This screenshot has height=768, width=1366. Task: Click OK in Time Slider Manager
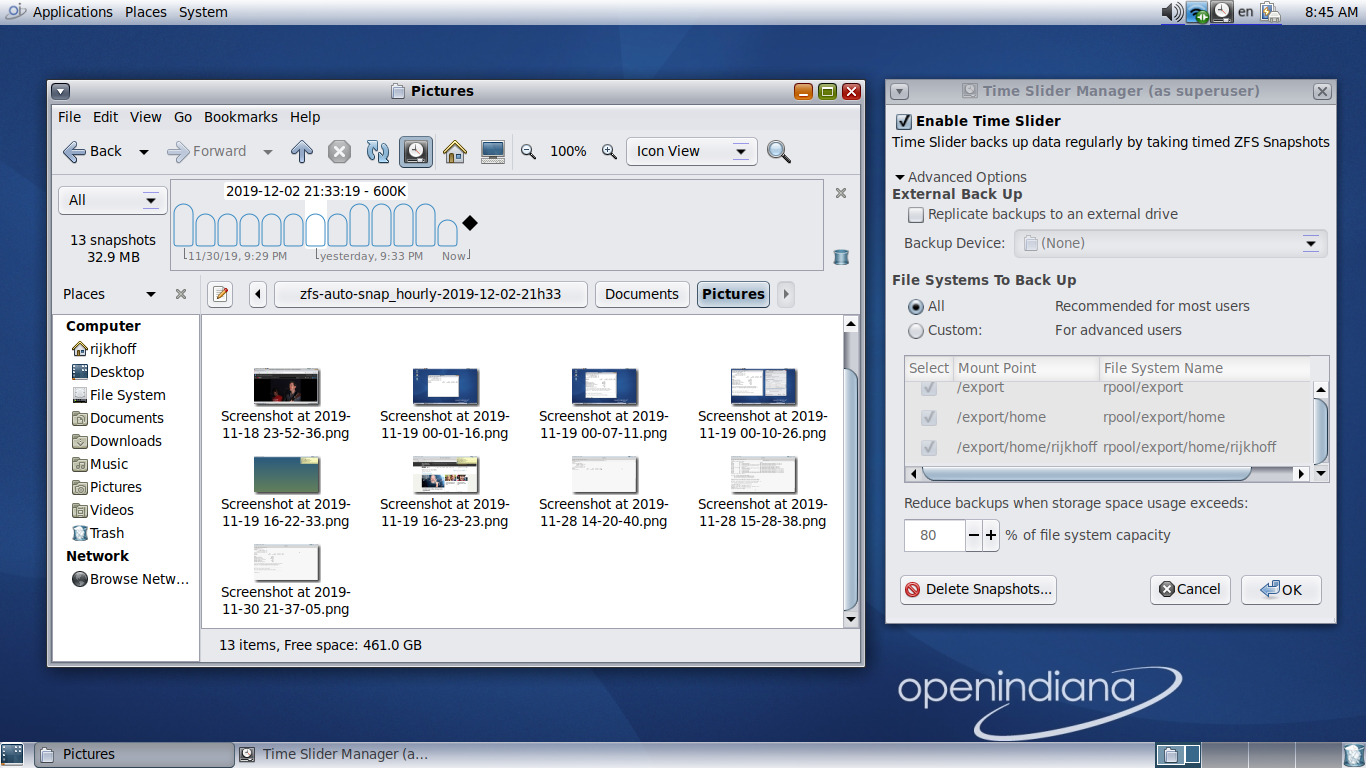1281,589
